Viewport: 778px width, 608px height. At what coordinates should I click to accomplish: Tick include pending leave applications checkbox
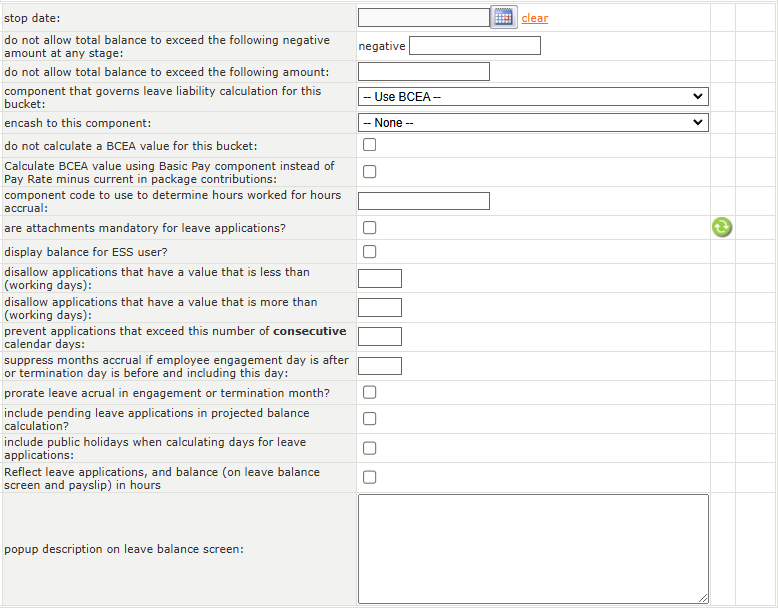point(370,419)
